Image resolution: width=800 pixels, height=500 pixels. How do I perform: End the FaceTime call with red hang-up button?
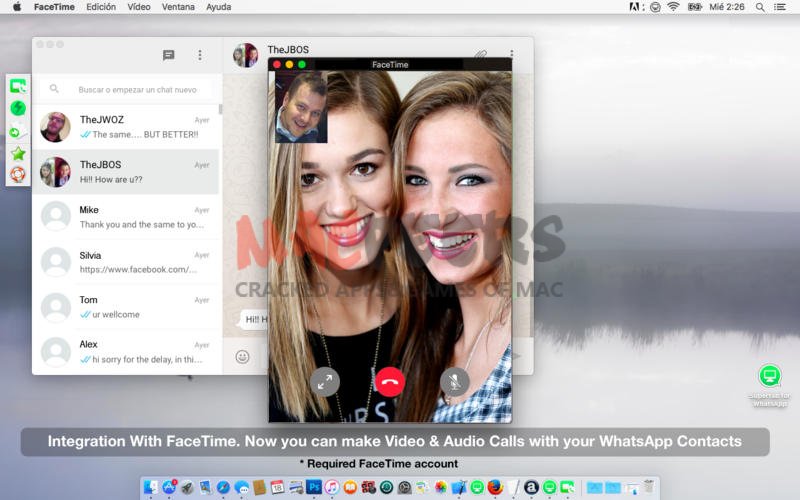tap(389, 381)
